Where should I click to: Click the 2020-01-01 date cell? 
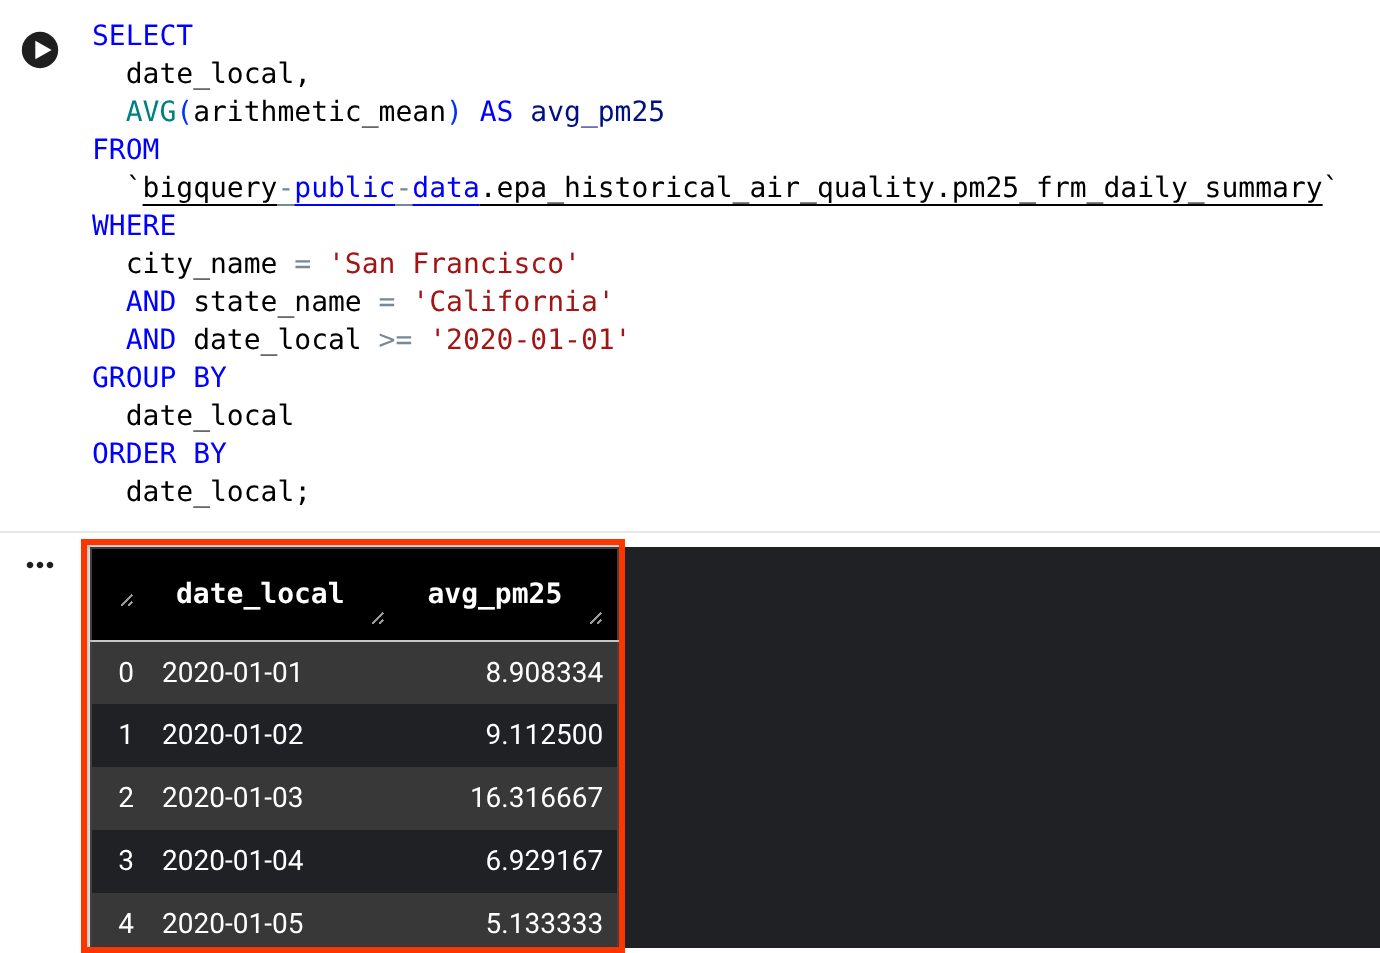(x=232, y=673)
